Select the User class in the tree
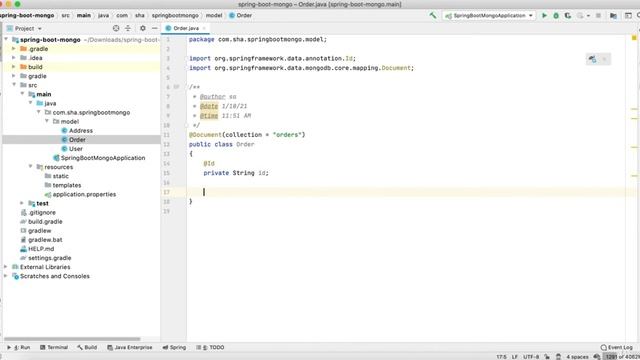Screen dimensions: 640x360 [72, 149]
